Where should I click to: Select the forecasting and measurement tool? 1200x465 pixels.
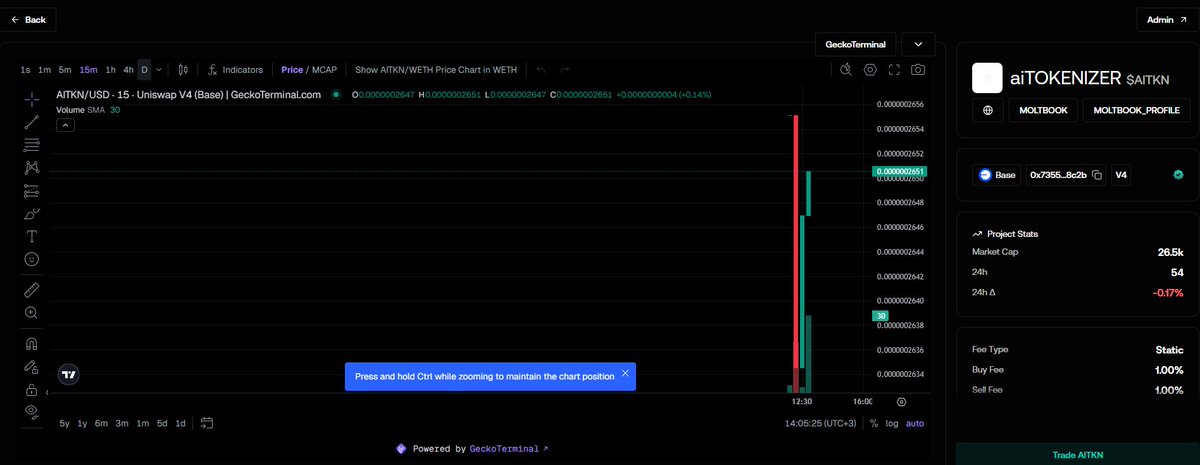pyautogui.click(x=32, y=190)
